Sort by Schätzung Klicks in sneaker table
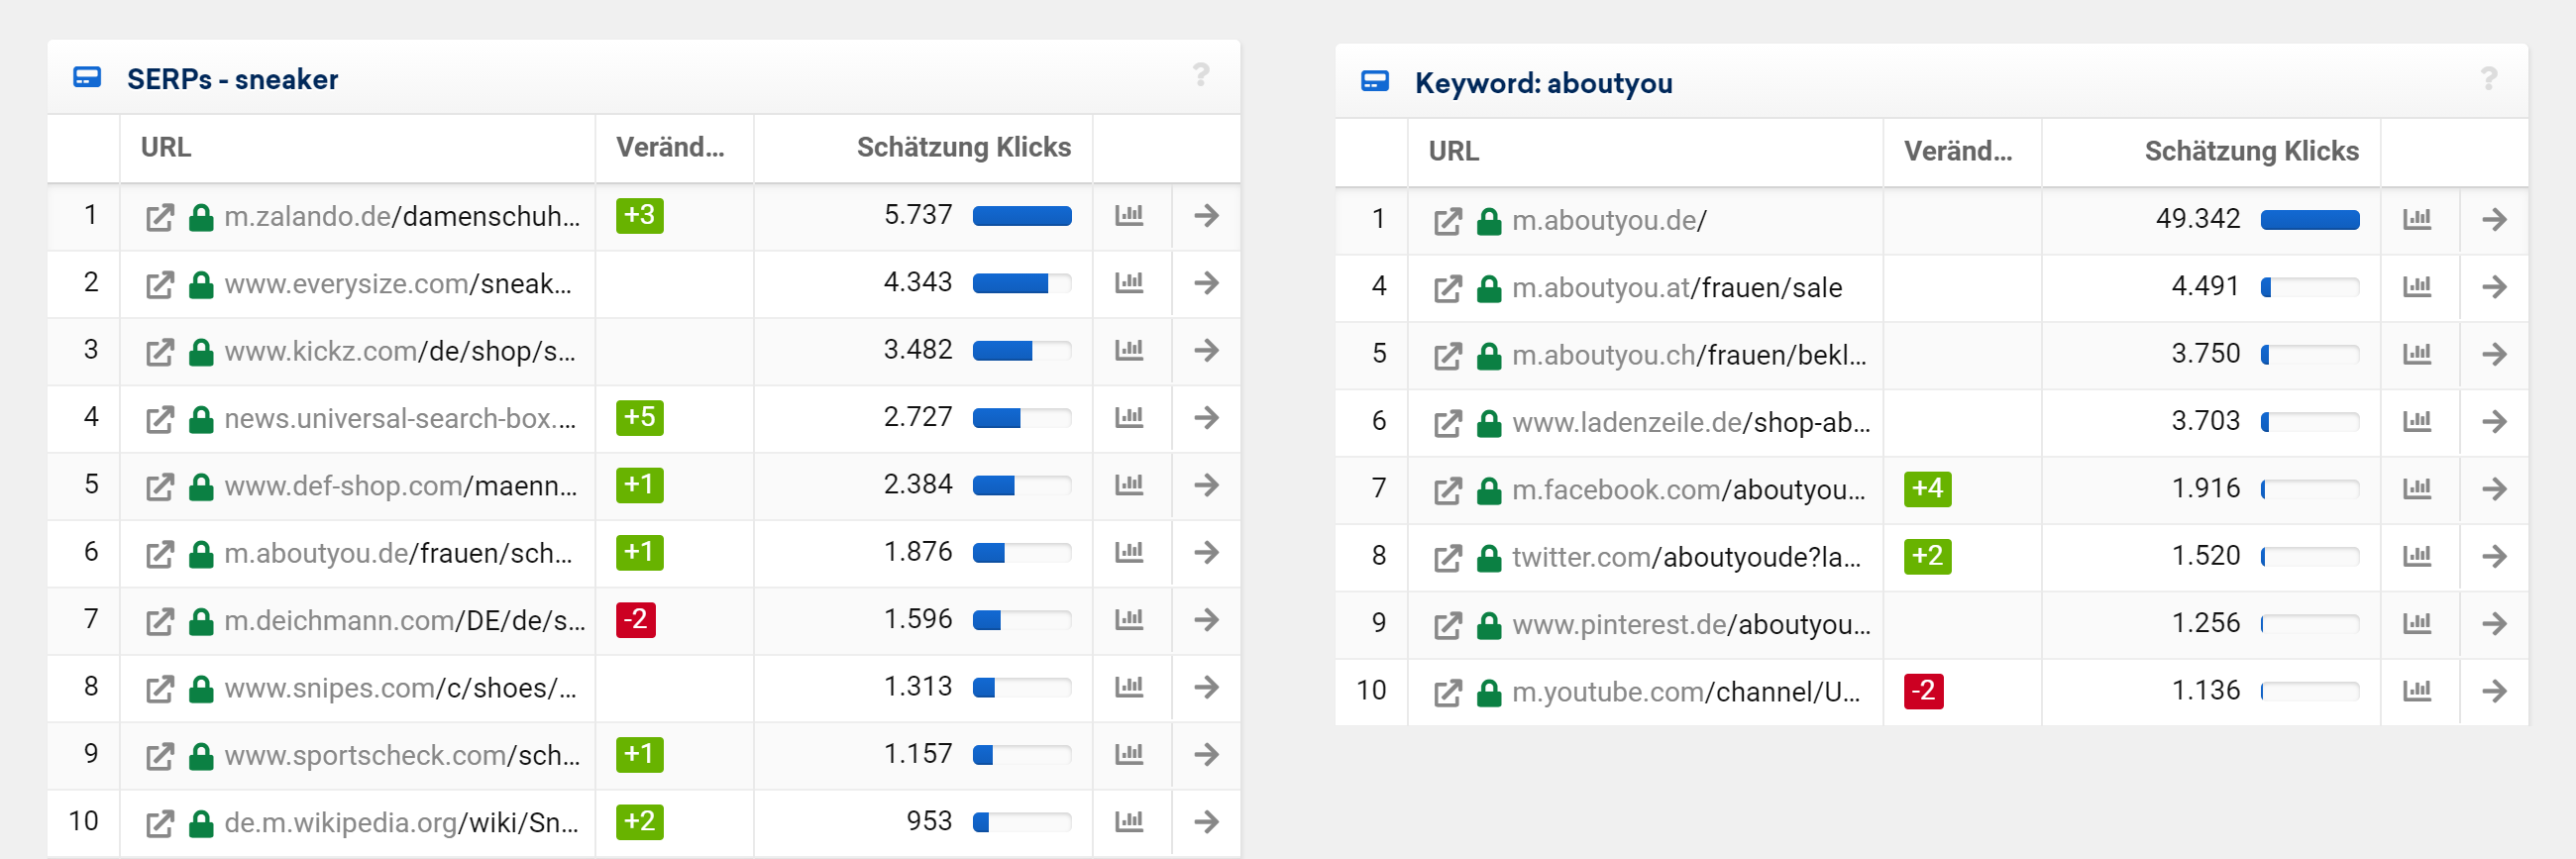The height and width of the screenshot is (859, 2576). (x=962, y=148)
